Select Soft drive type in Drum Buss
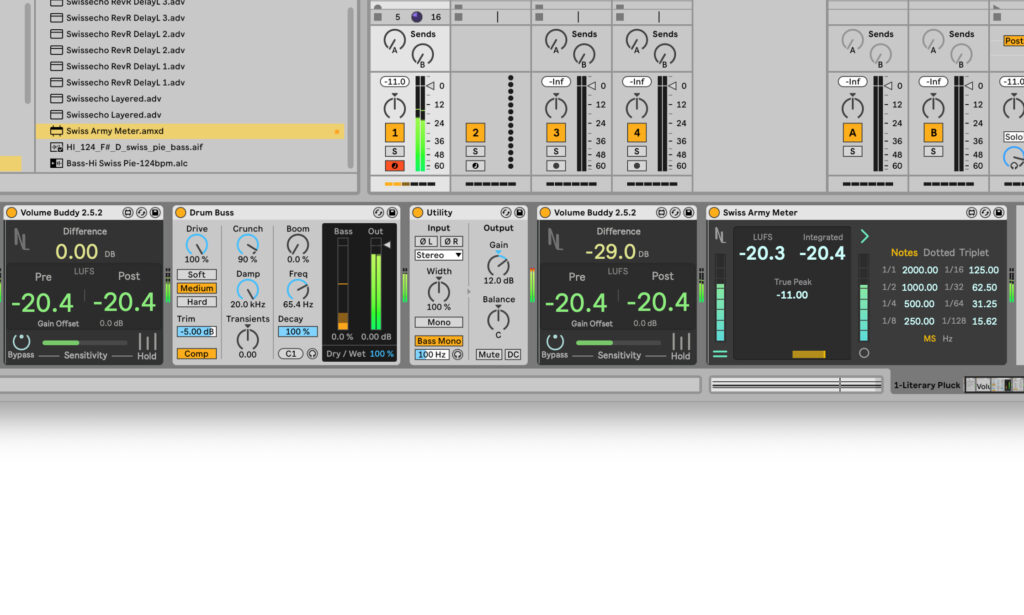This screenshot has width=1024, height=615. 197,275
